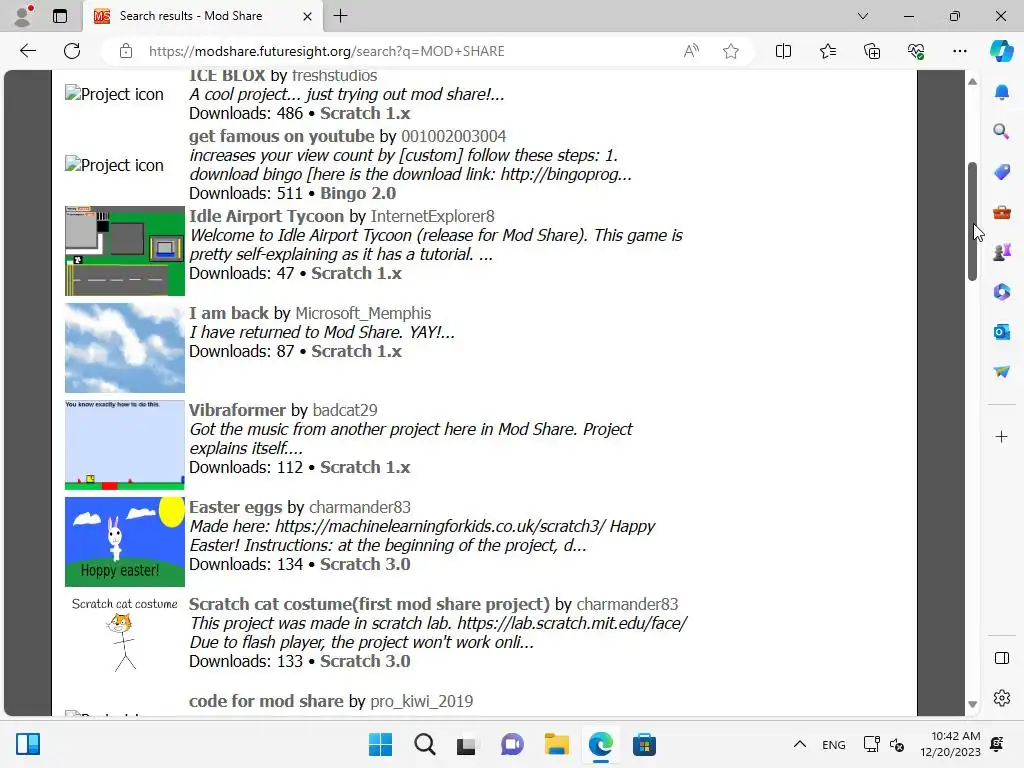1024x768 pixels.
Task: Click Bingo 2.0 mod link
Action: [358, 193]
